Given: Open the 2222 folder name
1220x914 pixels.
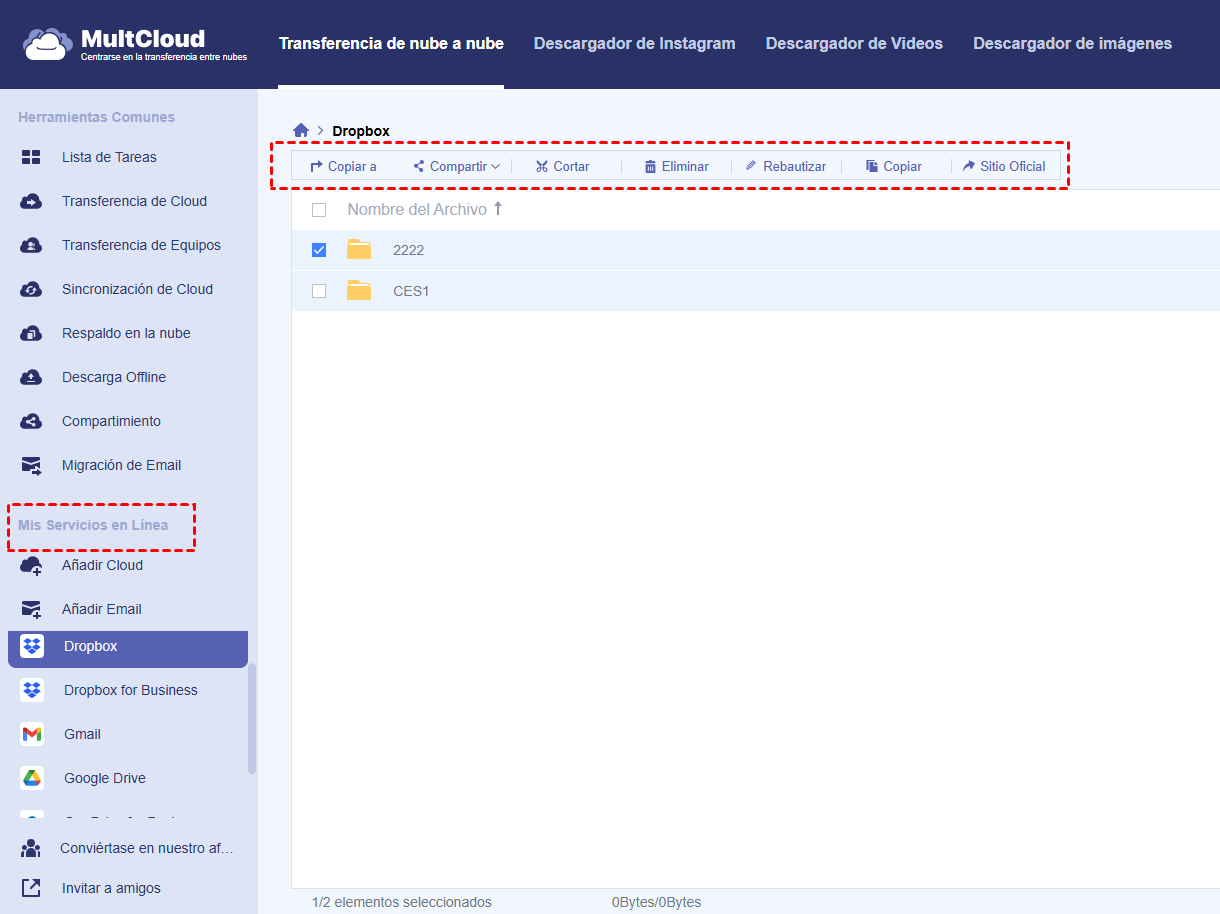Looking at the screenshot, I should 409,250.
